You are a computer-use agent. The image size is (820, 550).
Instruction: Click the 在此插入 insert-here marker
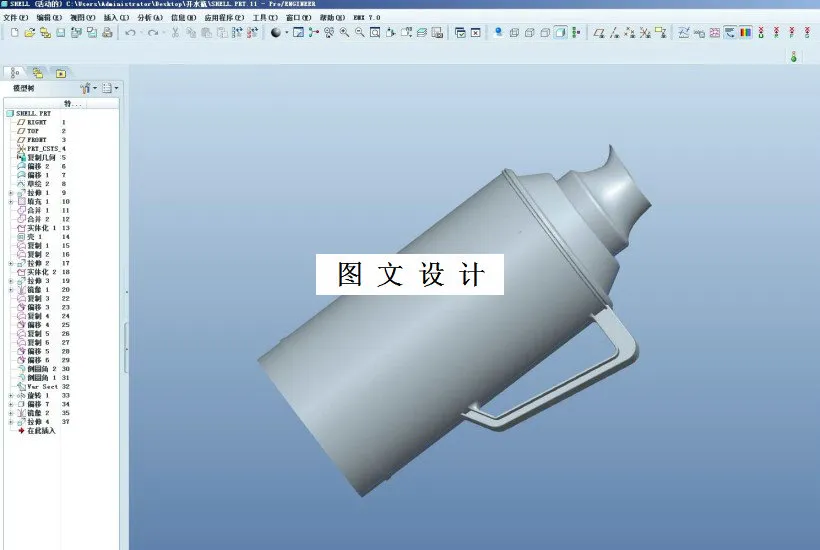click(x=37, y=431)
